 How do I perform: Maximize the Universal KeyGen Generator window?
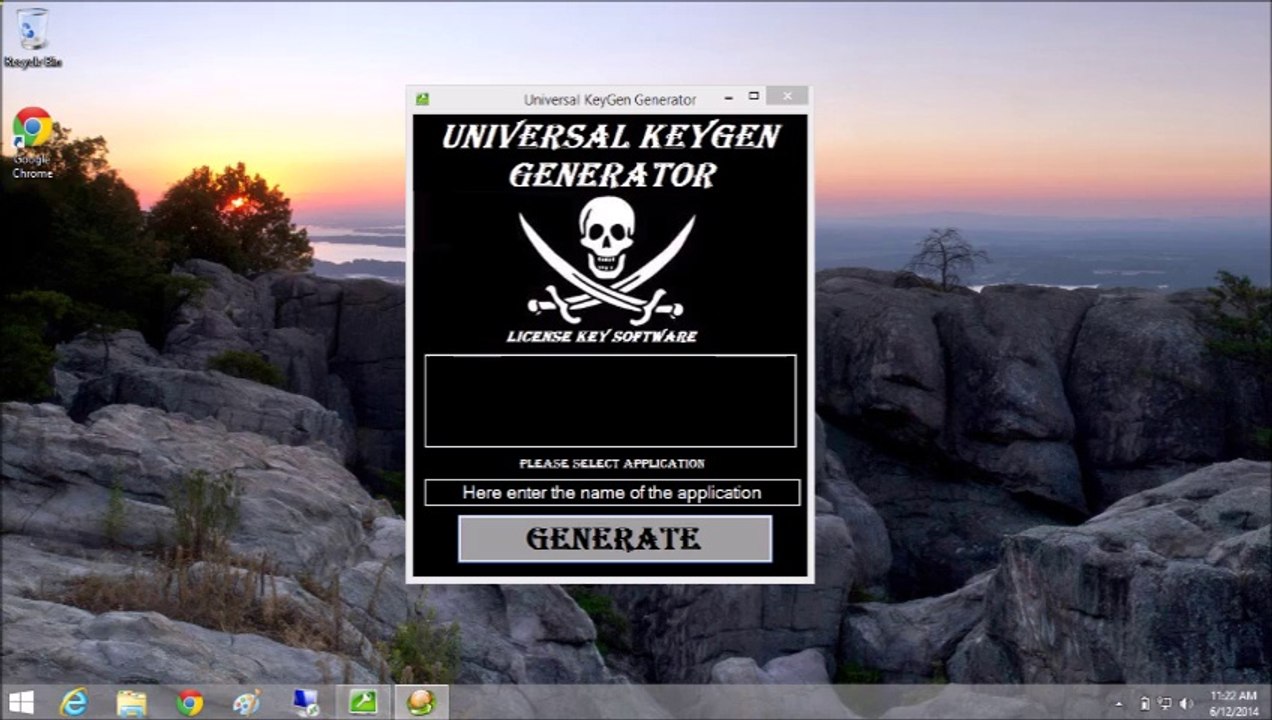(x=754, y=97)
